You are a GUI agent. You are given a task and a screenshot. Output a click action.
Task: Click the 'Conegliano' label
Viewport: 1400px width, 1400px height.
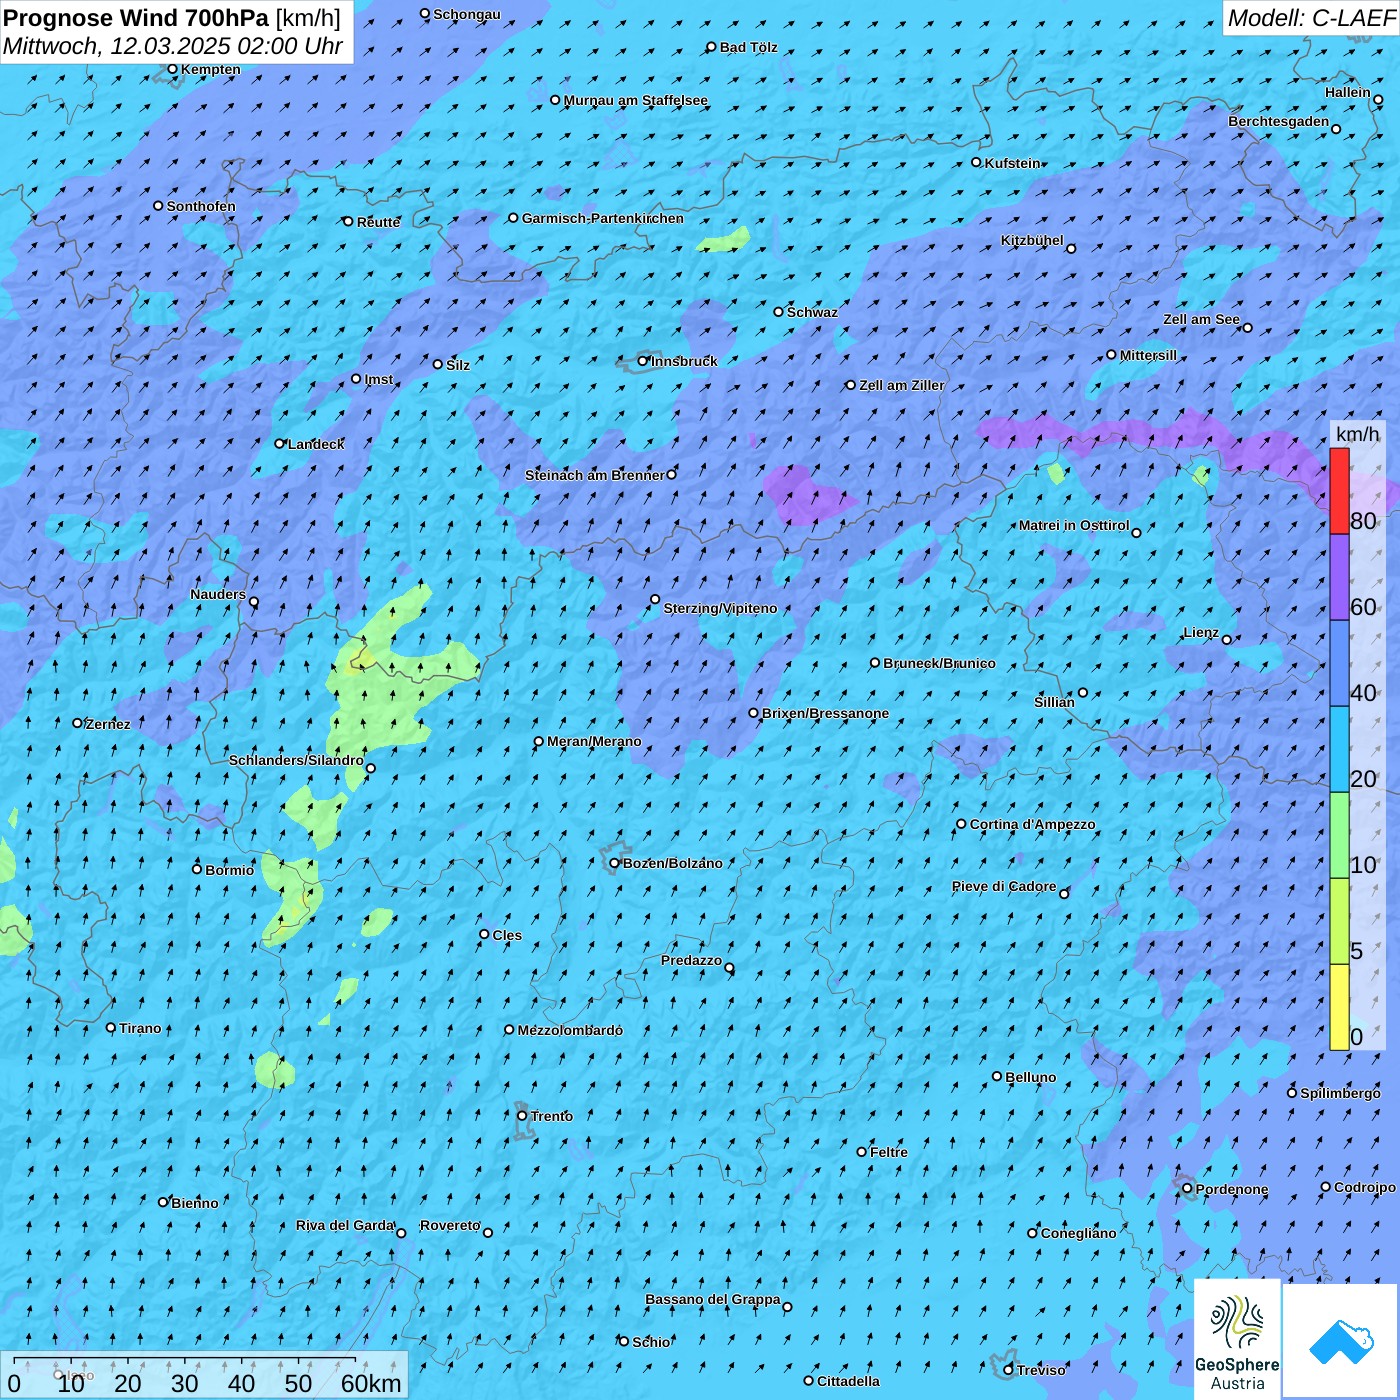pyautogui.click(x=1078, y=1233)
